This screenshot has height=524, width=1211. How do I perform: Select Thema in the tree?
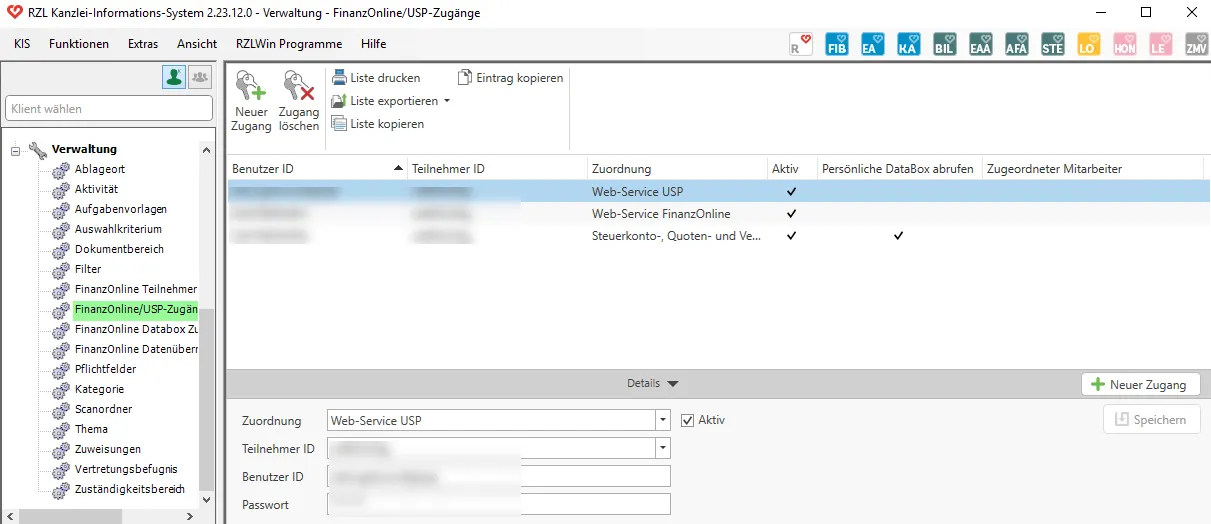click(x=91, y=429)
